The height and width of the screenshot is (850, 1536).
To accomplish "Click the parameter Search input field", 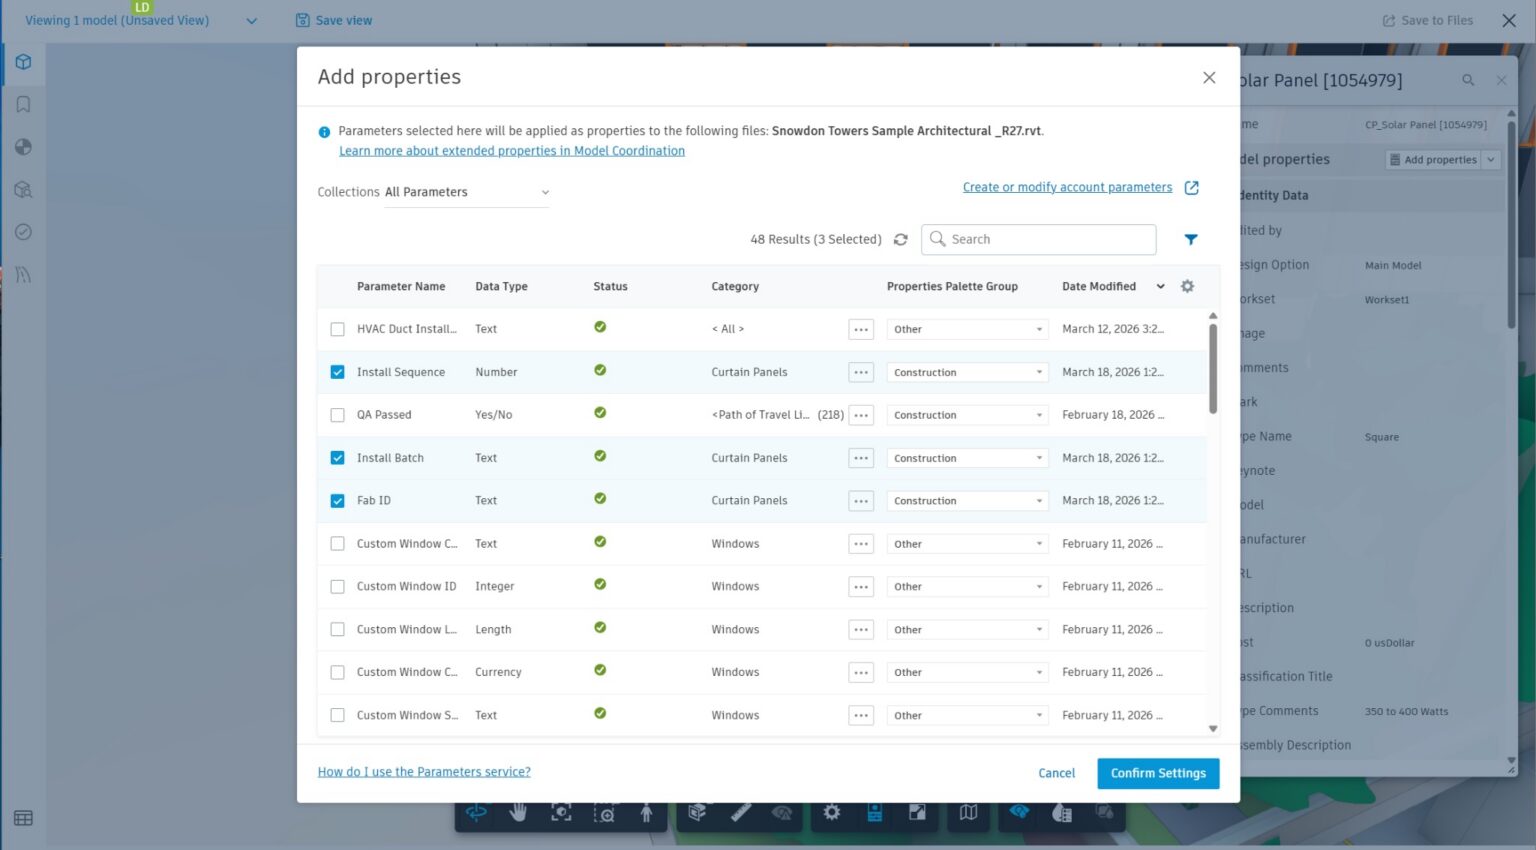I will click(1038, 239).
